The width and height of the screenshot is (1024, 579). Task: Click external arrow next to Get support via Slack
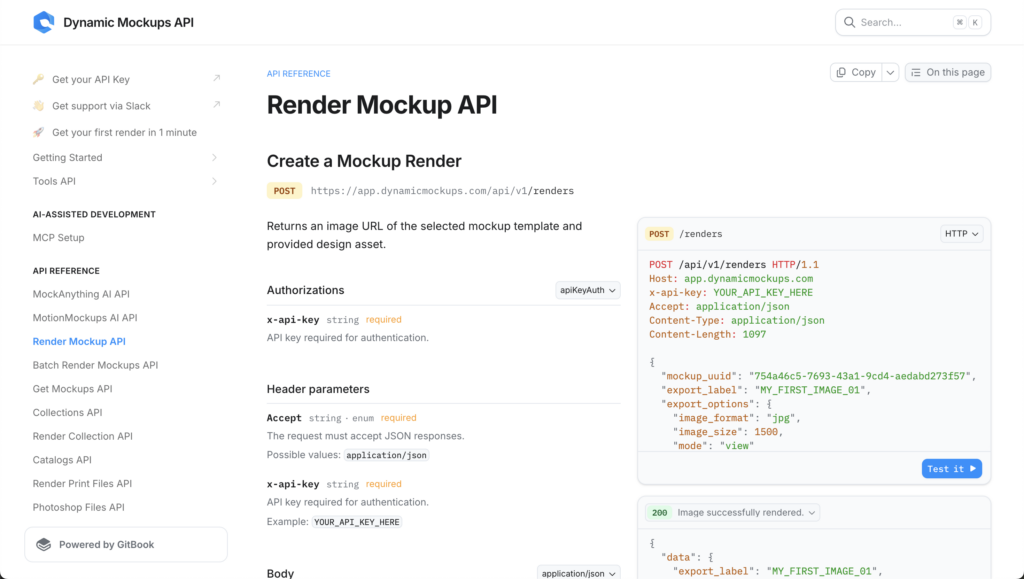coord(216,104)
